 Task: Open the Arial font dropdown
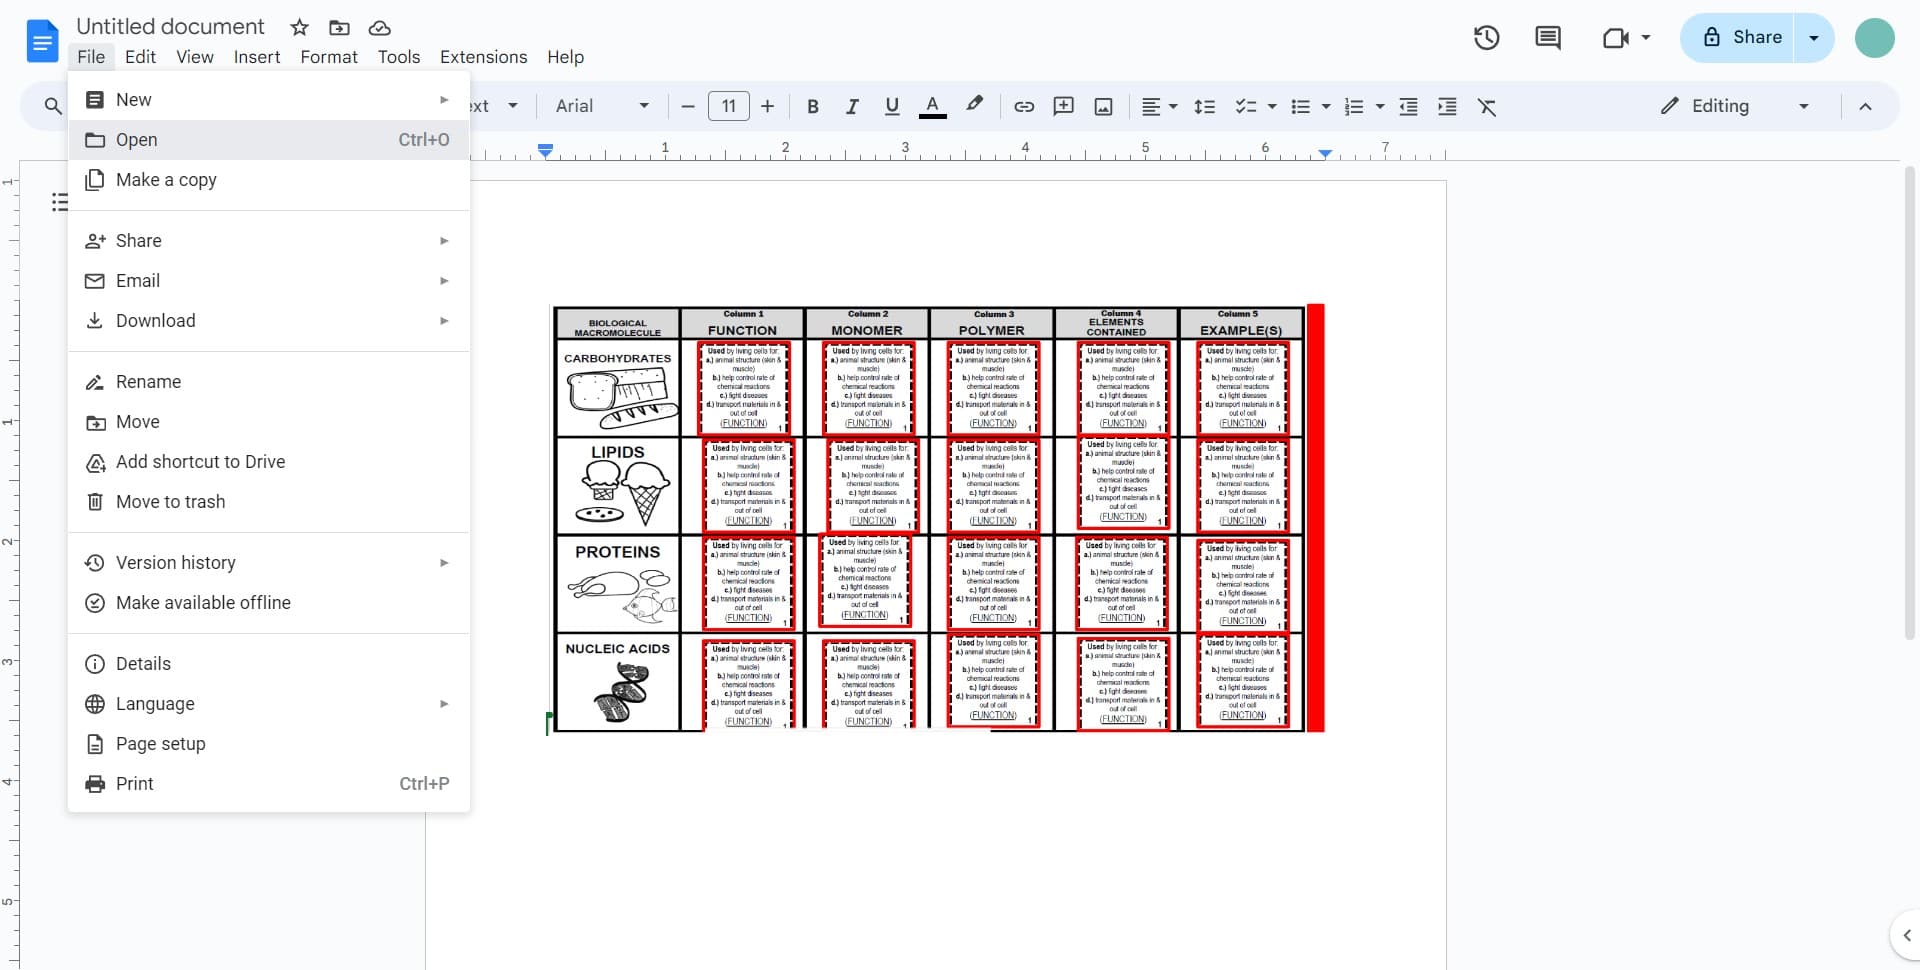pyautogui.click(x=602, y=106)
